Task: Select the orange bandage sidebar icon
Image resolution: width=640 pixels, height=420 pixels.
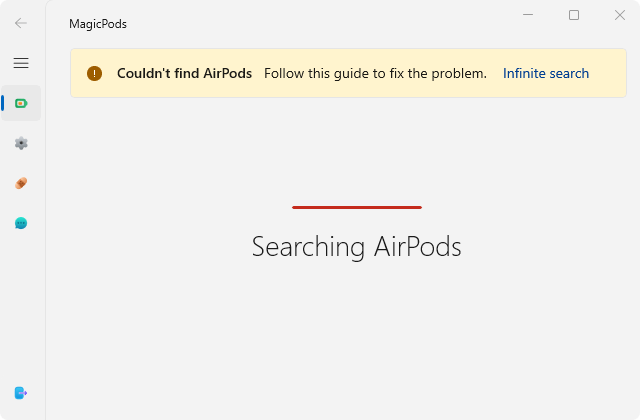Action: click(x=21, y=183)
